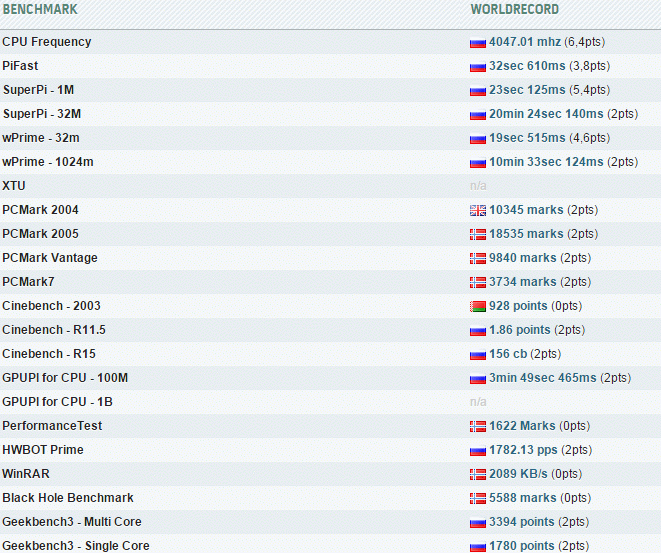Select the PiFast benchmark name
The height and width of the screenshot is (553, 661).
[x=20, y=66]
